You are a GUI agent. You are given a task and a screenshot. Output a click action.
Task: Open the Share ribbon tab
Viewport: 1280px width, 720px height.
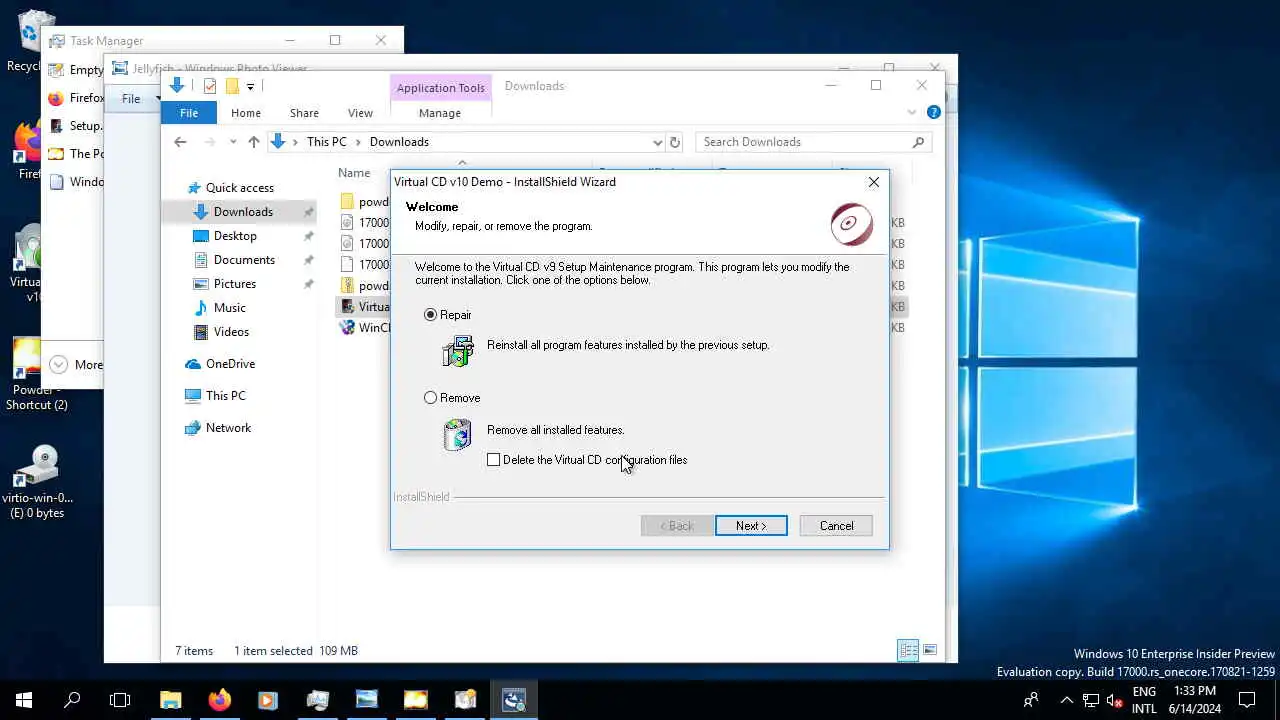coord(304,113)
